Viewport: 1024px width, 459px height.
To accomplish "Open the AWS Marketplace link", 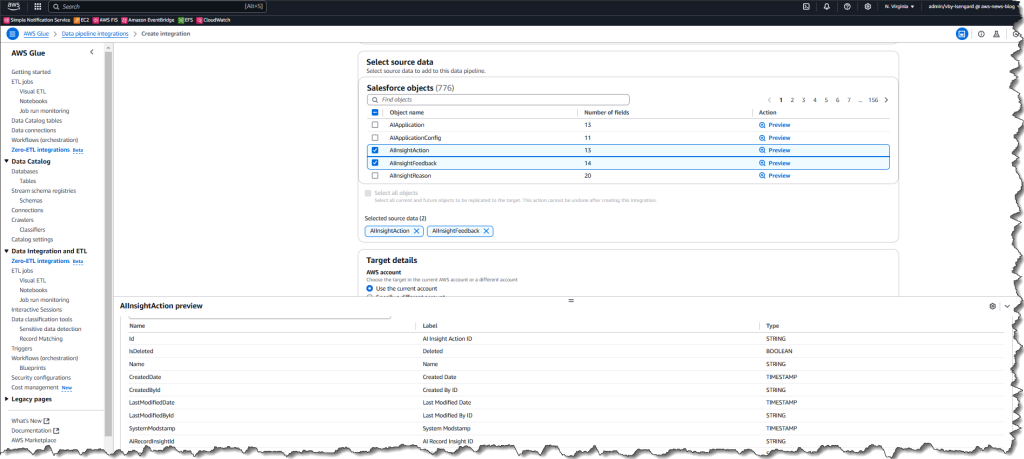I will tap(33, 440).
